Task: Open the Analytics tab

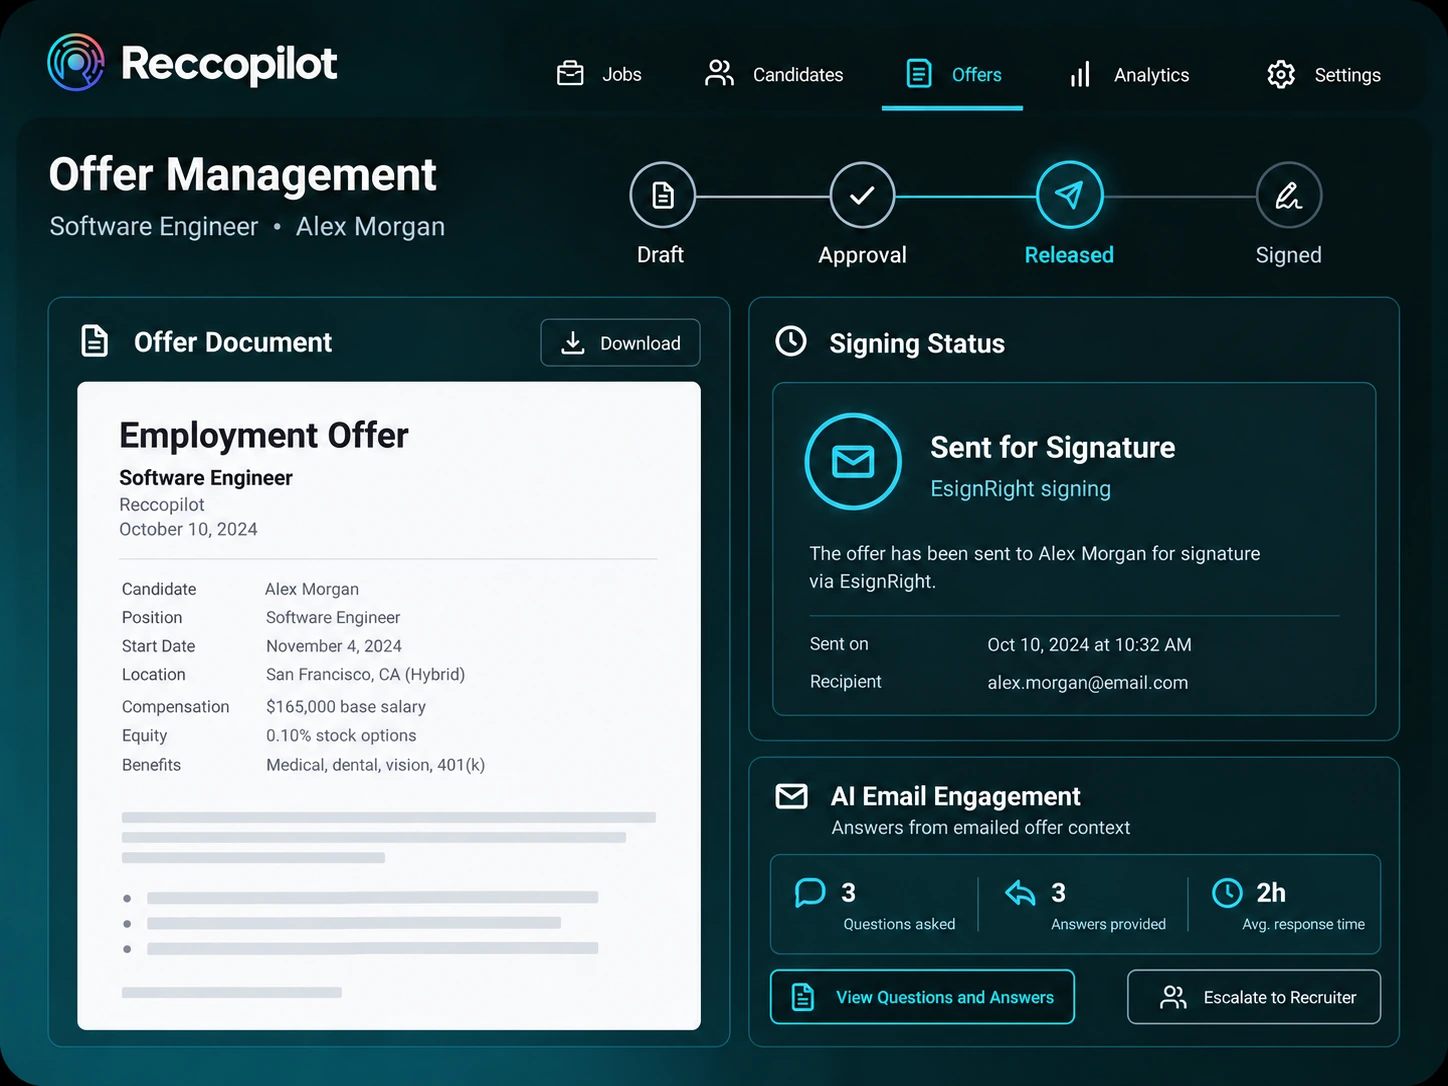Action: click(x=1129, y=75)
